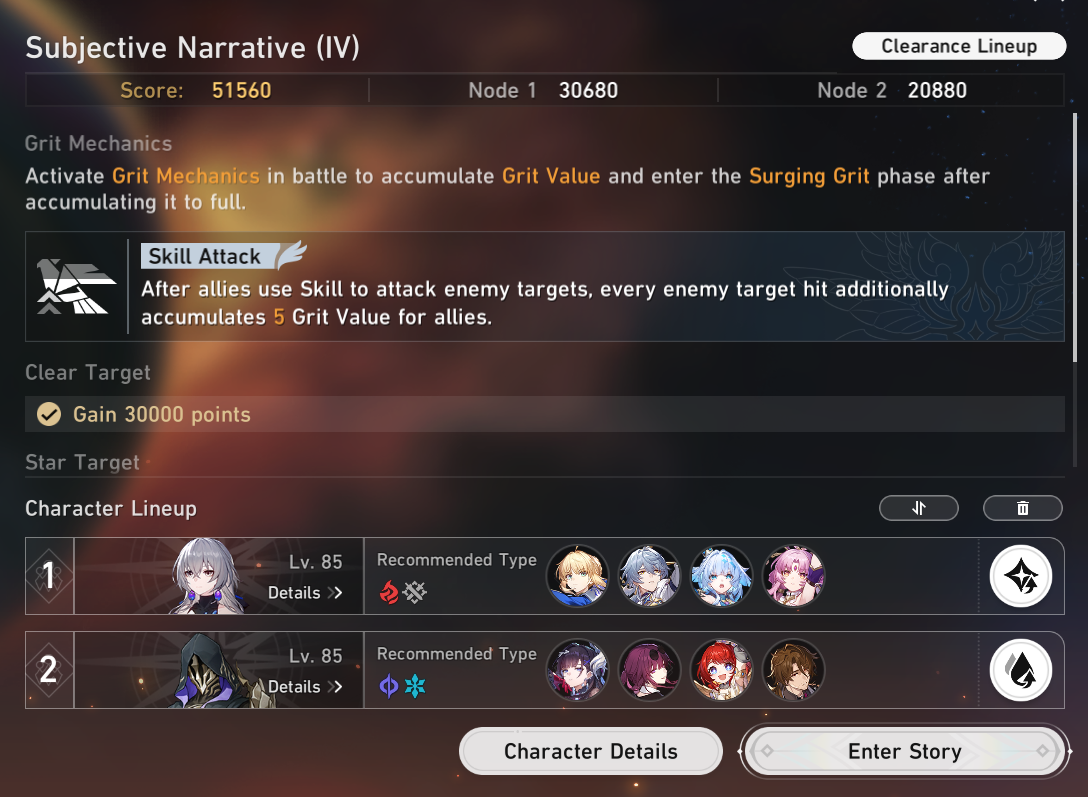Select the Node 1 score tab
Screen dimensions: 1088x797
point(543,90)
